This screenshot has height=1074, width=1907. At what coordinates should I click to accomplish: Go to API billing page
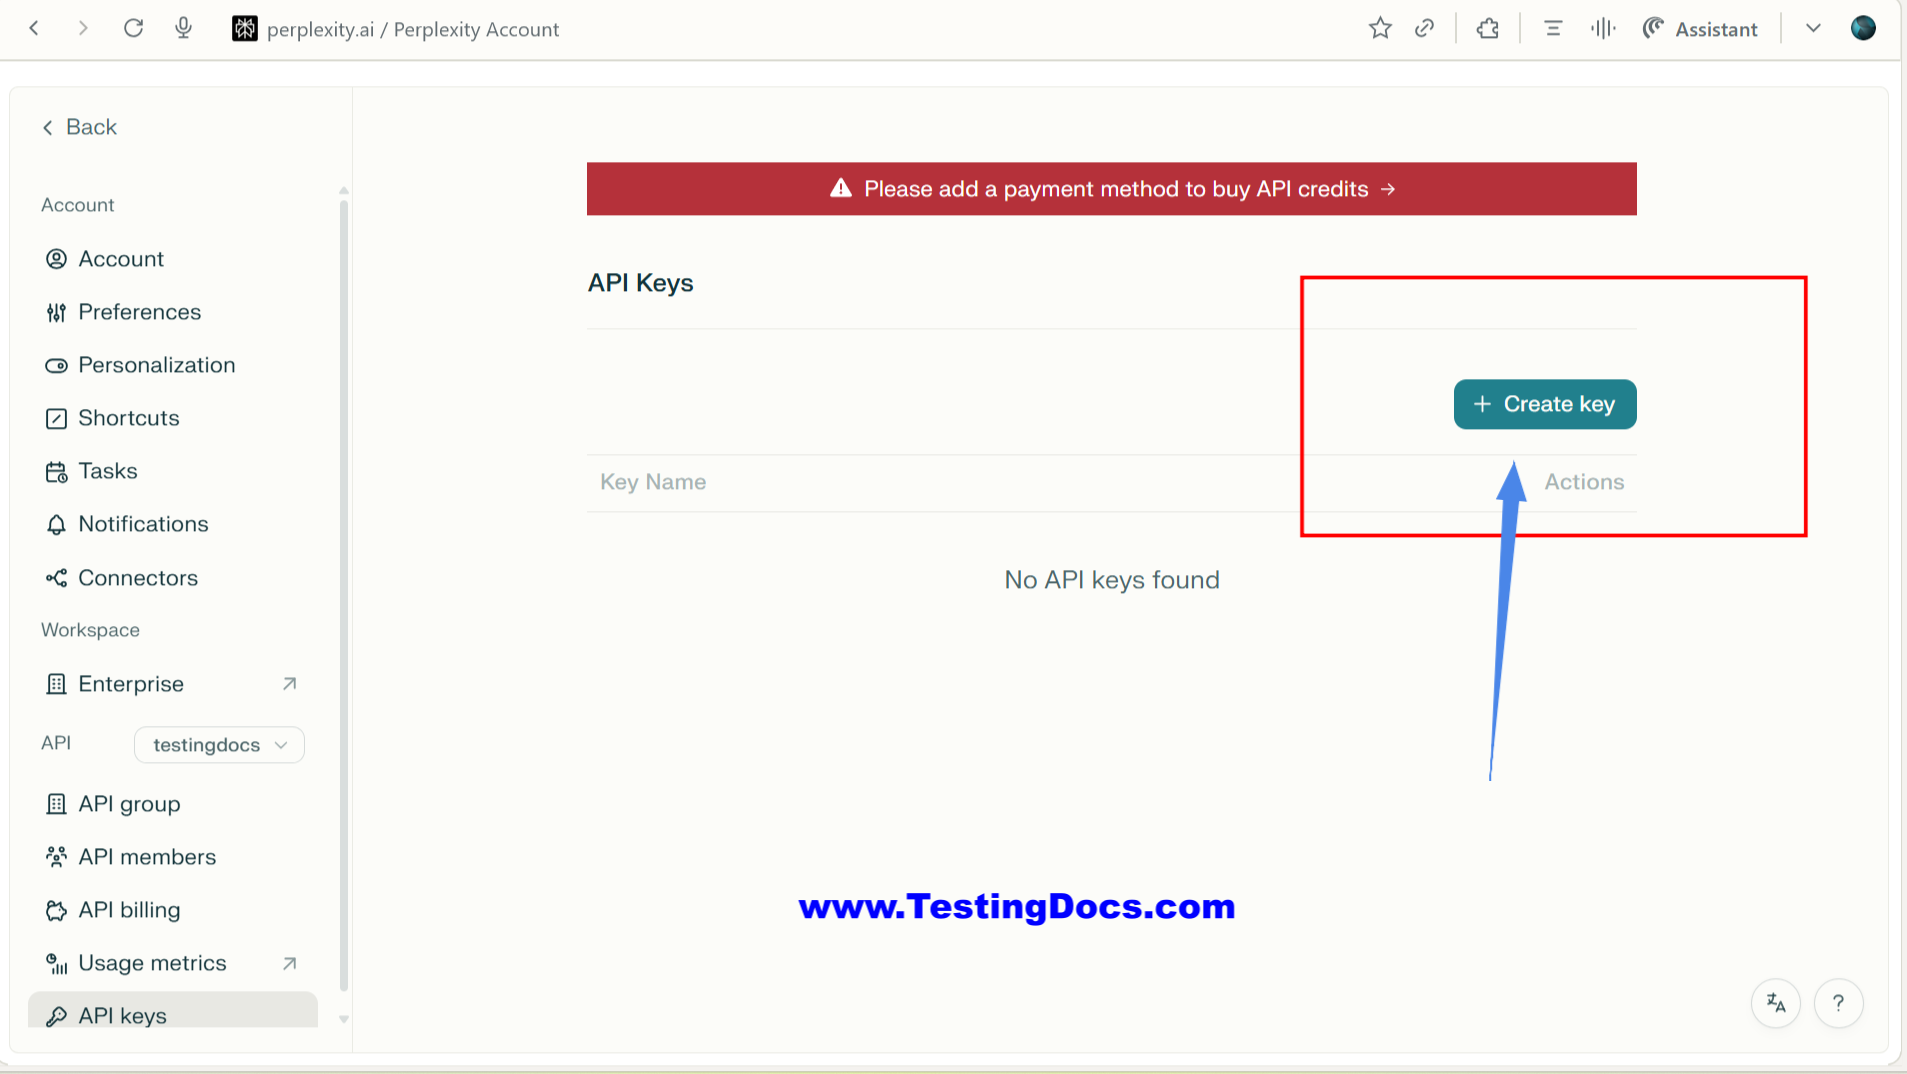click(x=129, y=910)
